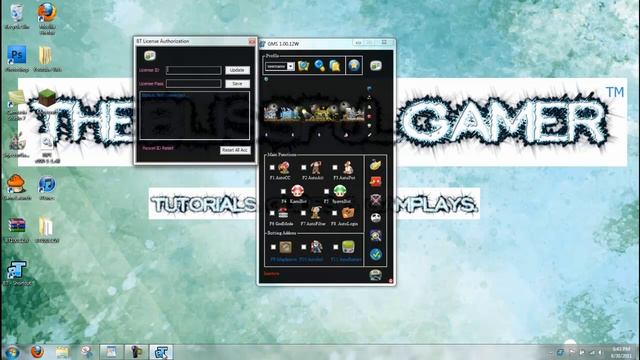Open the Windows Start button
This screenshot has width=640, height=360.
pos(12,352)
